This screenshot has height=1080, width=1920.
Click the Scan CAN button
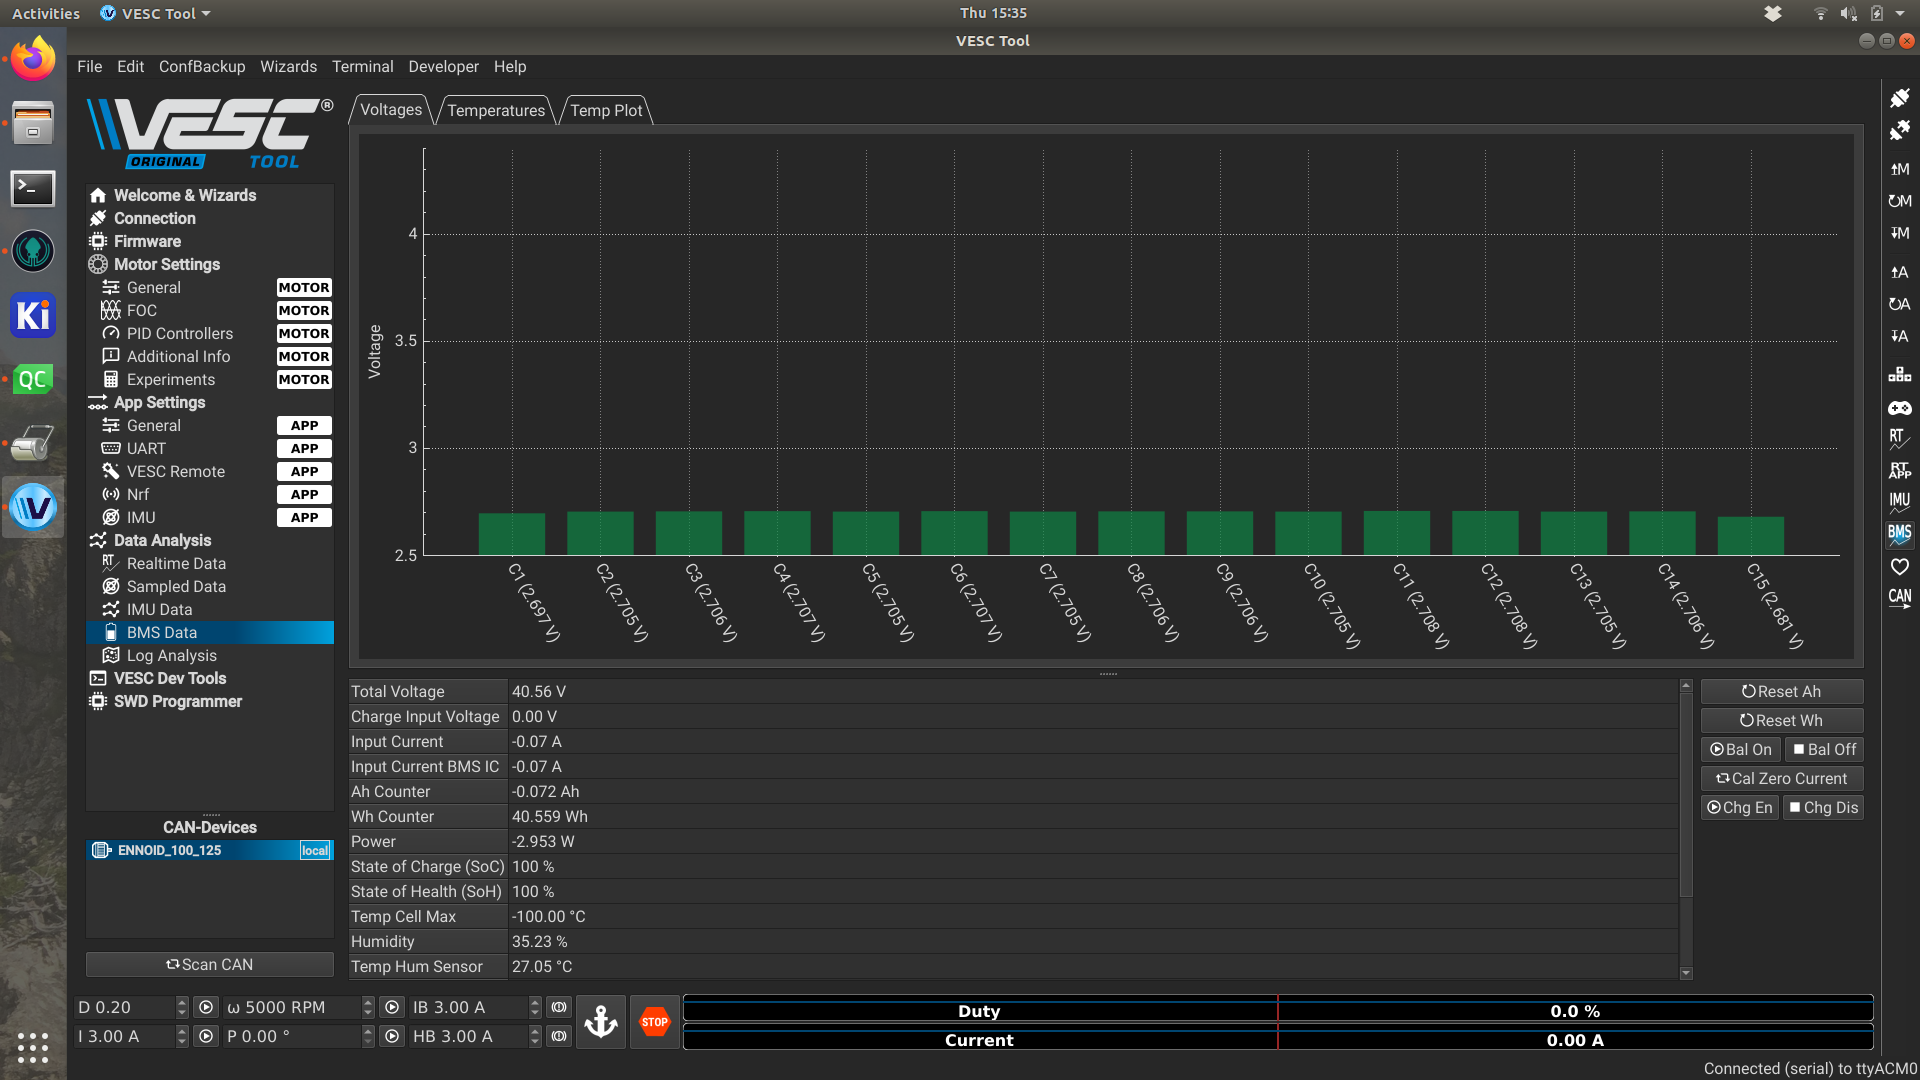(209, 964)
